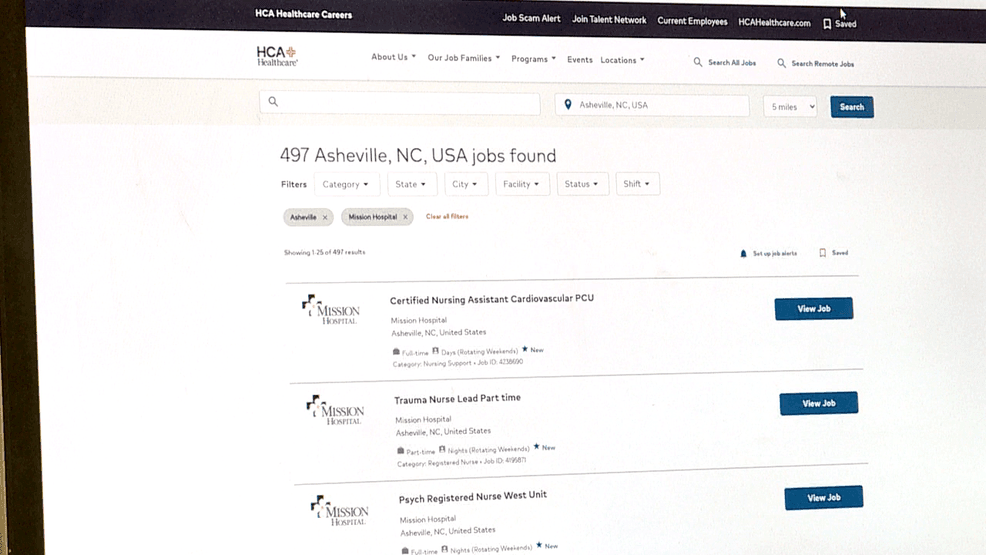
Task: Click Set up job alerts
Action: (x=775, y=253)
